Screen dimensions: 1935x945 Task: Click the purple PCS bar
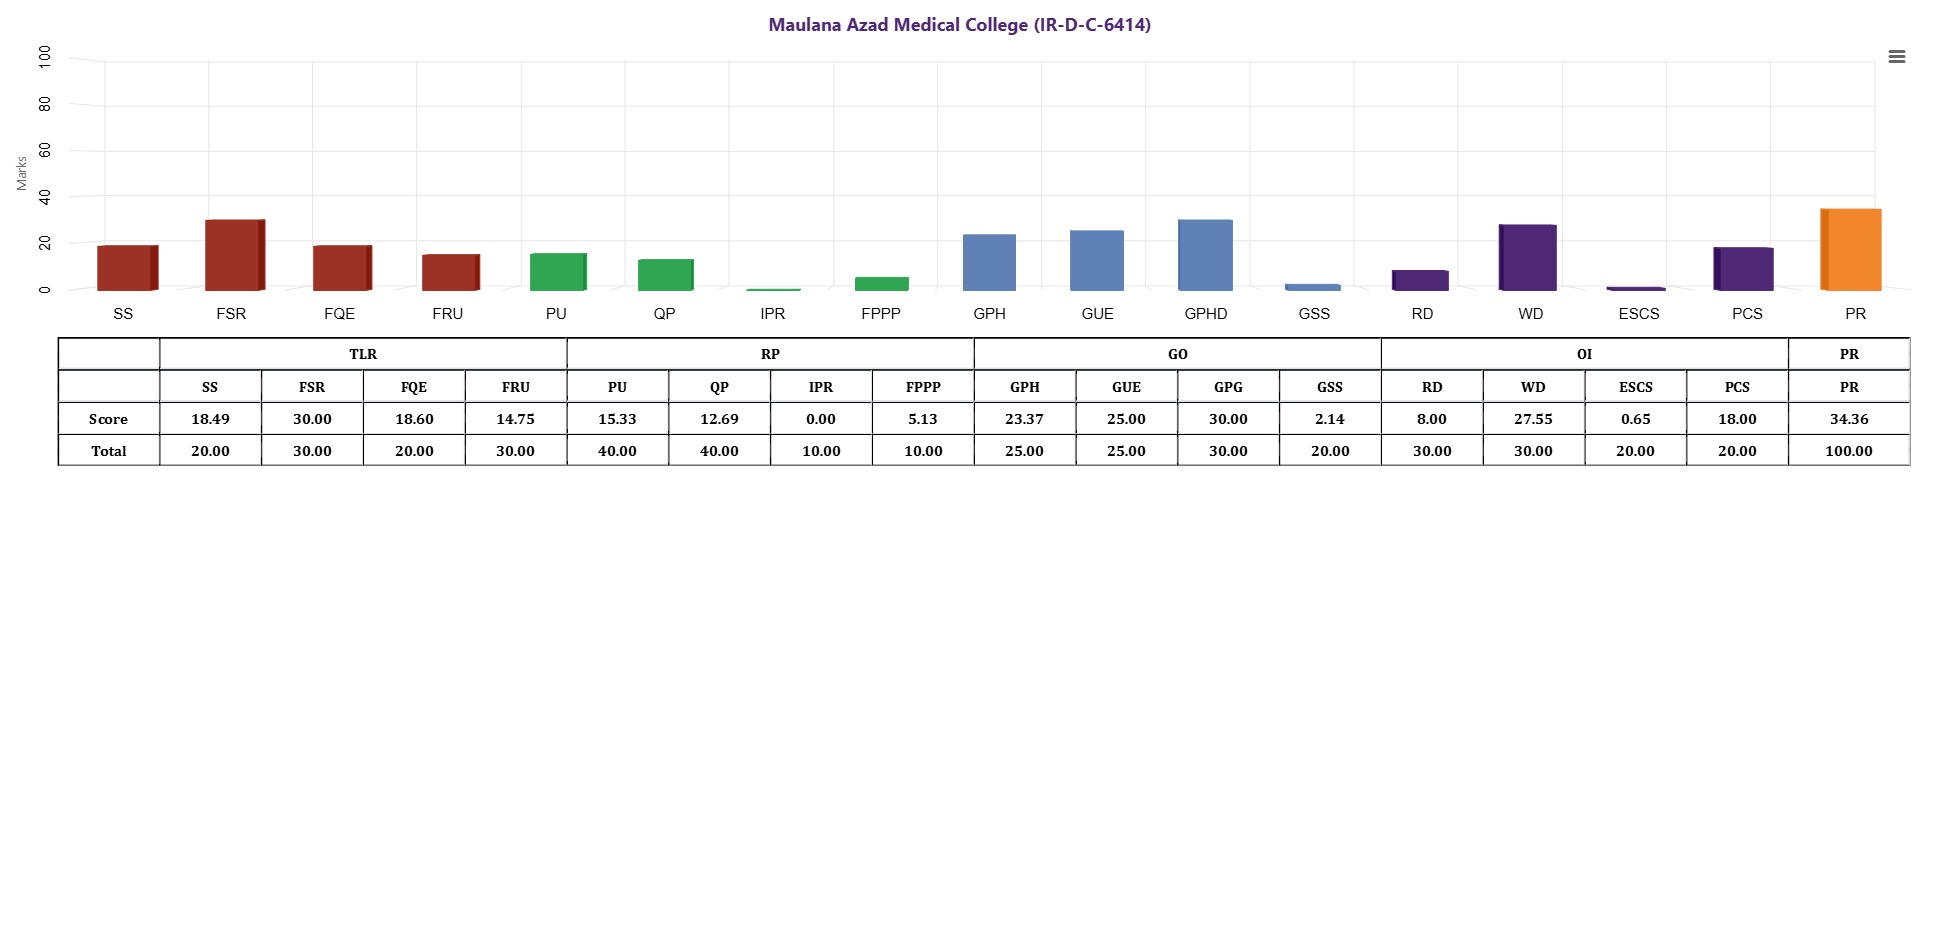(x=1743, y=269)
